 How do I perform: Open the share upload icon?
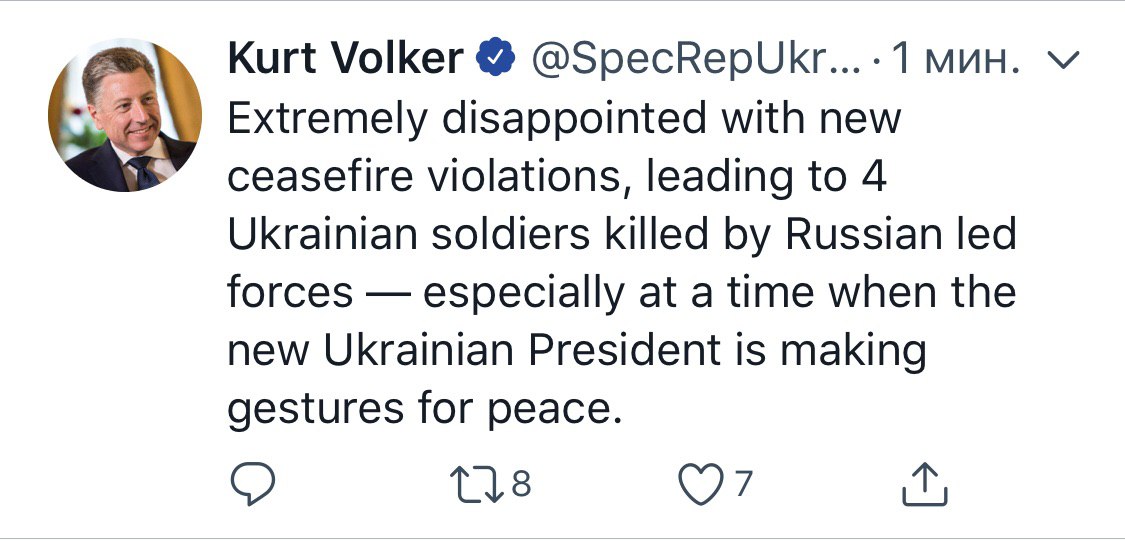(x=924, y=484)
